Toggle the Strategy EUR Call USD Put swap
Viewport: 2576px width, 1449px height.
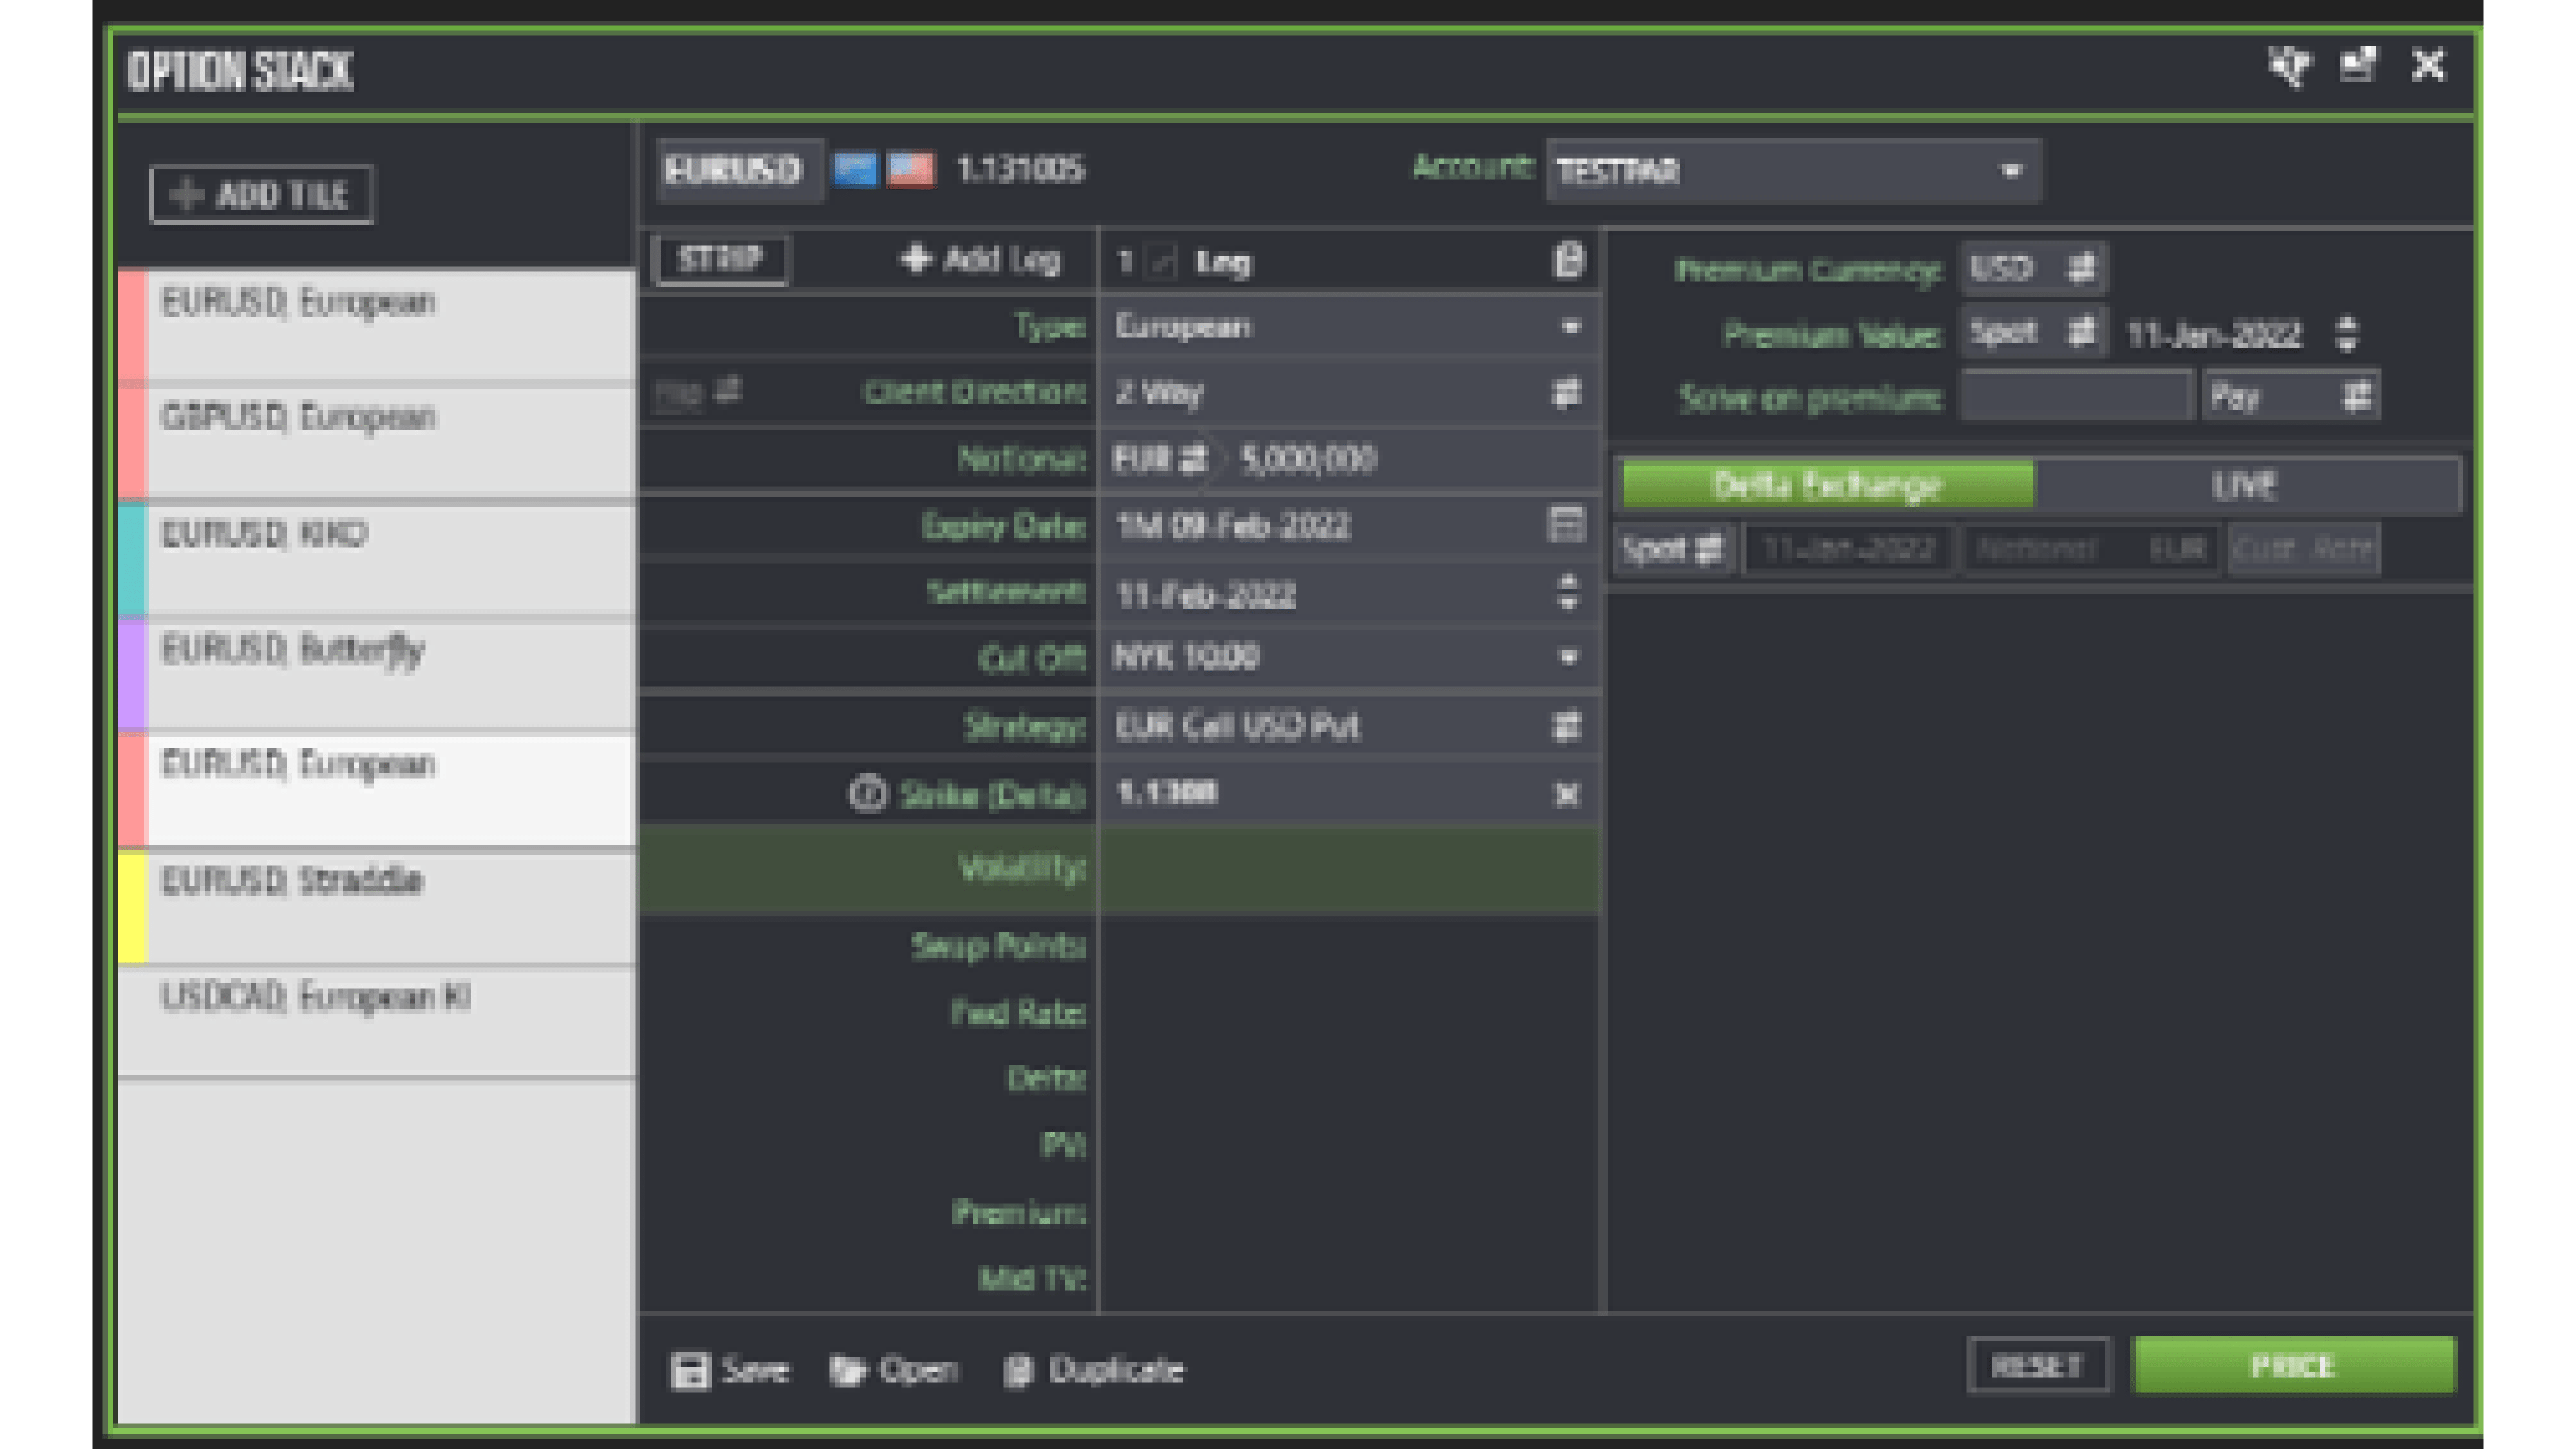[x=1566, y=726]
